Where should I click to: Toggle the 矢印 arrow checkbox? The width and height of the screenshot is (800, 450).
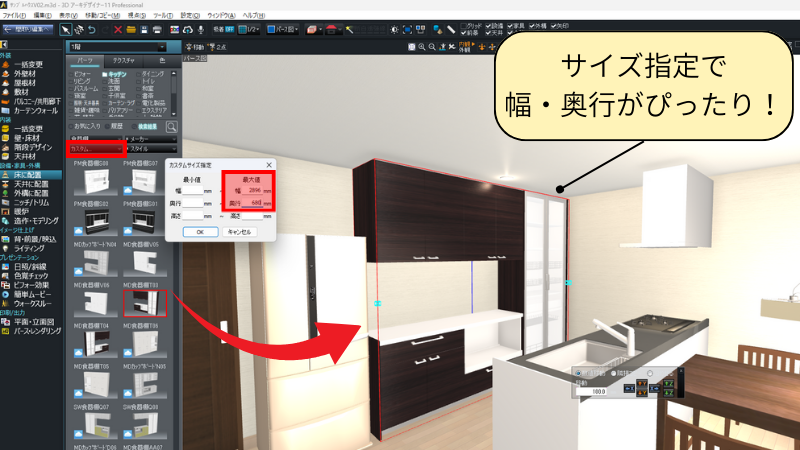pyautogui.click(x=554, y=26)
